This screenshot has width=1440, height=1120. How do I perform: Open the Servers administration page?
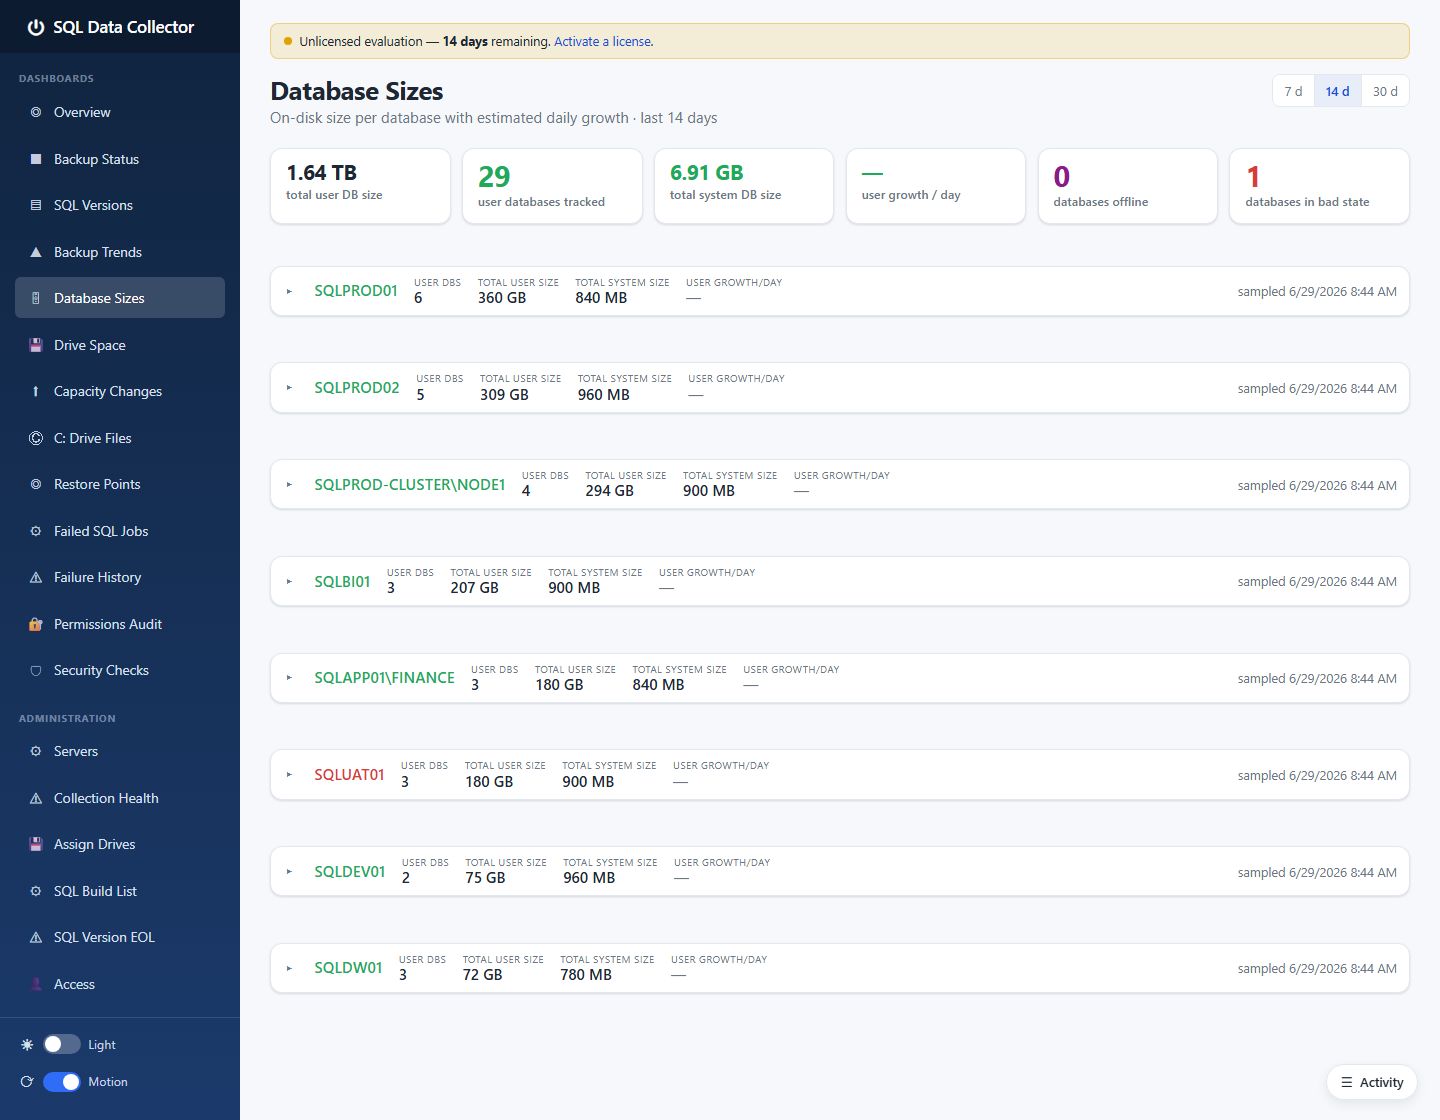coord(120,751)
